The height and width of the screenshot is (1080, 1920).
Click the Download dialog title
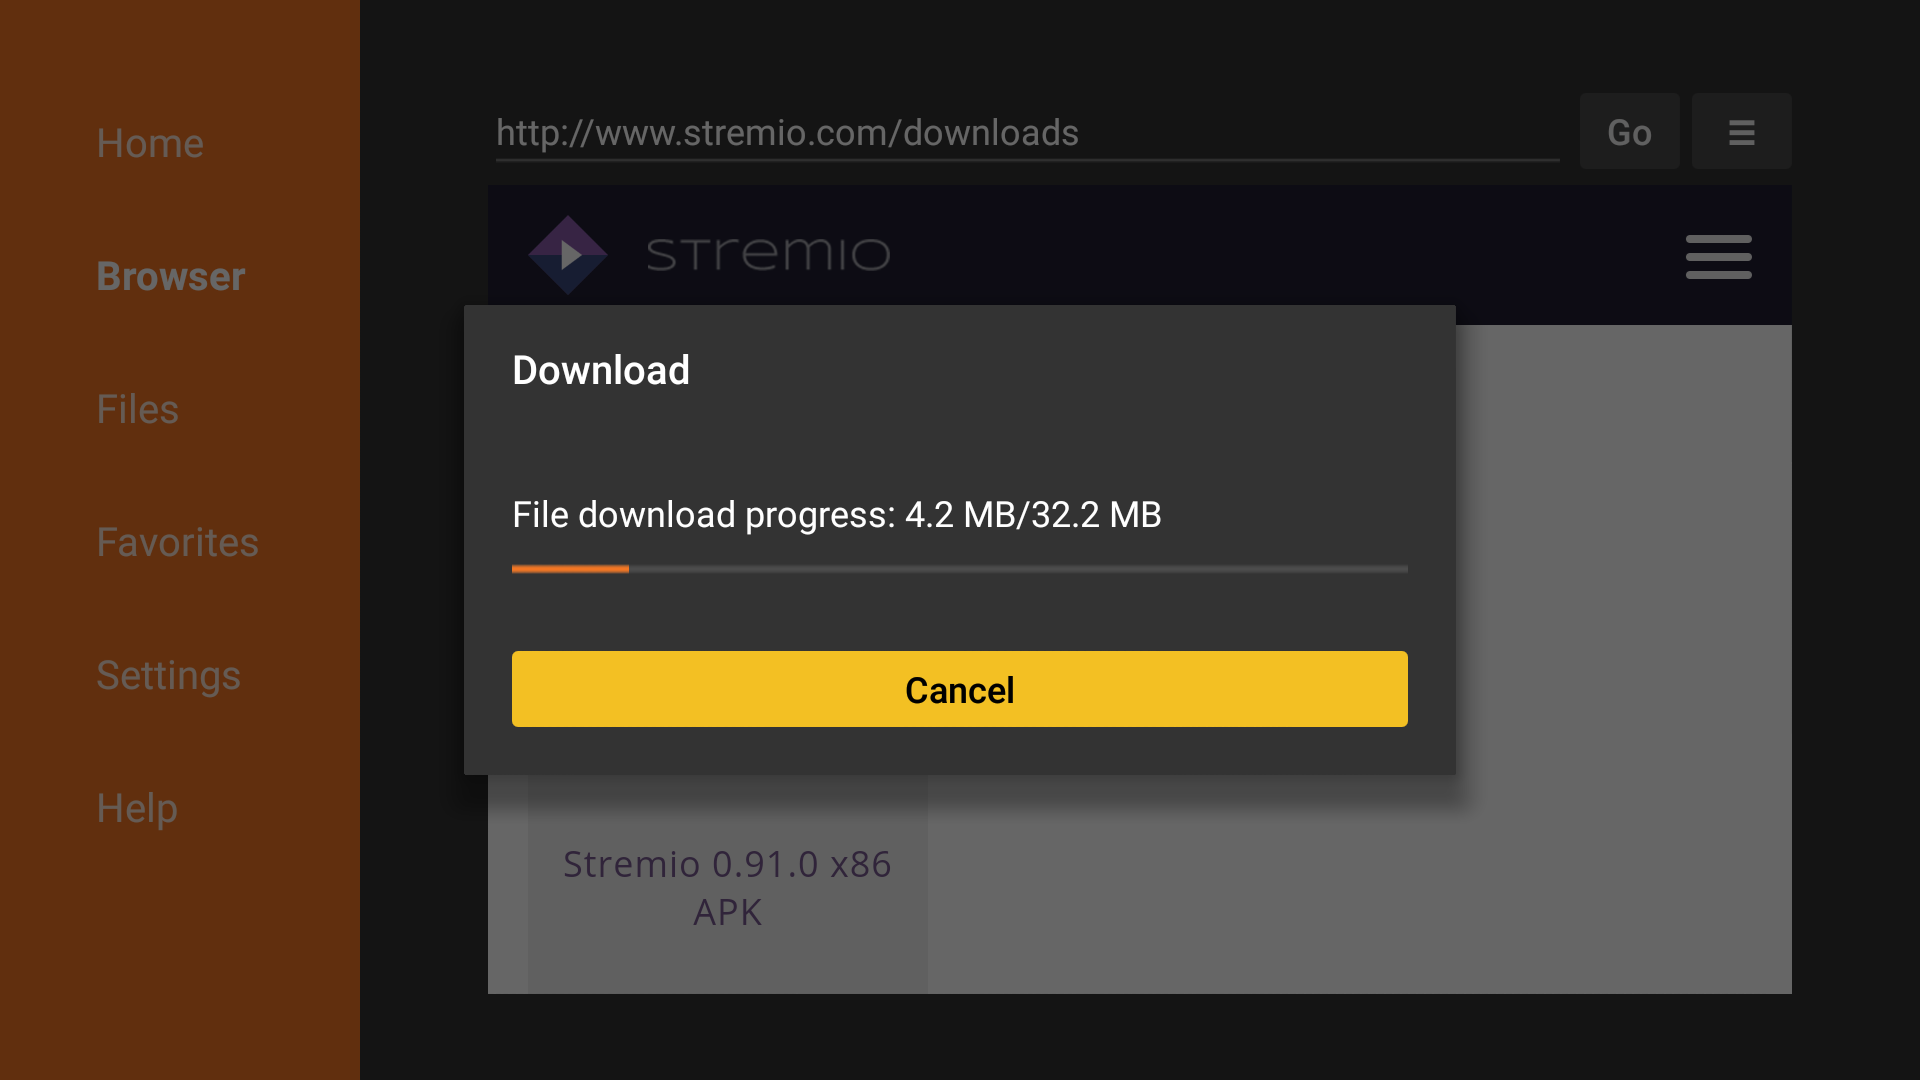(x=601, y=371)
